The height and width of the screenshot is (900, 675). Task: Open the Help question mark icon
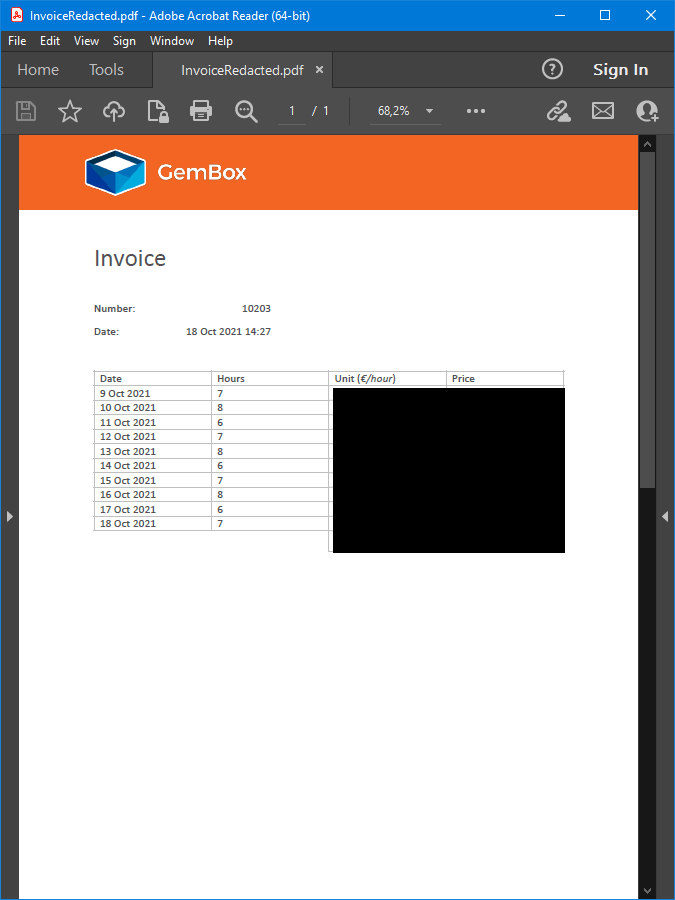pos(552,69)
